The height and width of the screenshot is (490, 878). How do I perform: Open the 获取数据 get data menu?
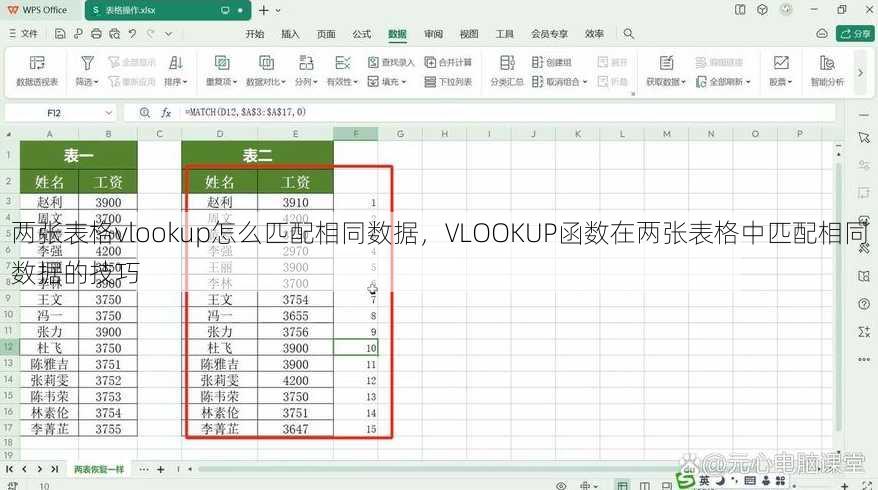click(666, 71)
